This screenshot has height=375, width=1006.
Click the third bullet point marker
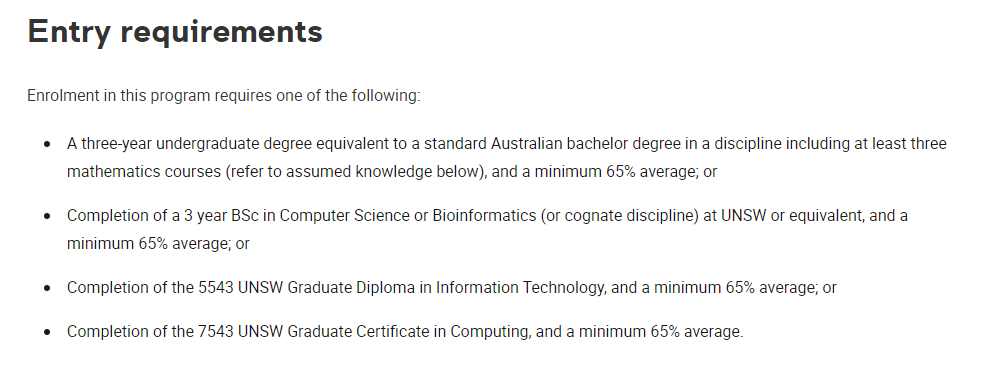click(47, 288)
